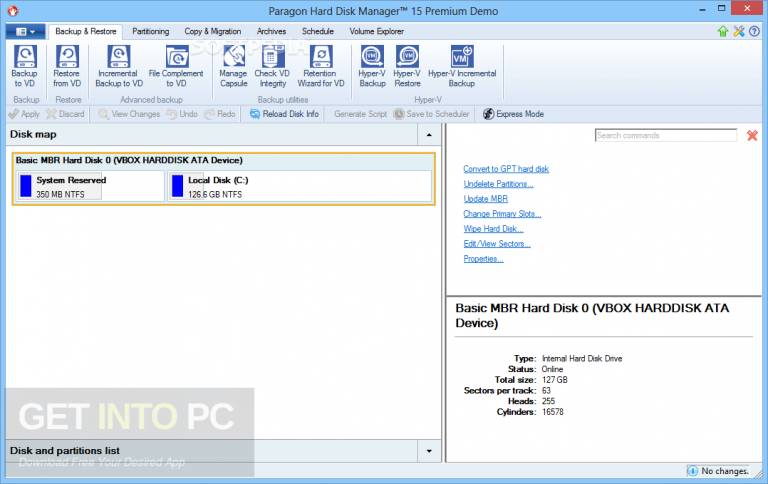The image size is (768, 484).
Task: Click the No changes status text
Action: (x=725, y=471)
